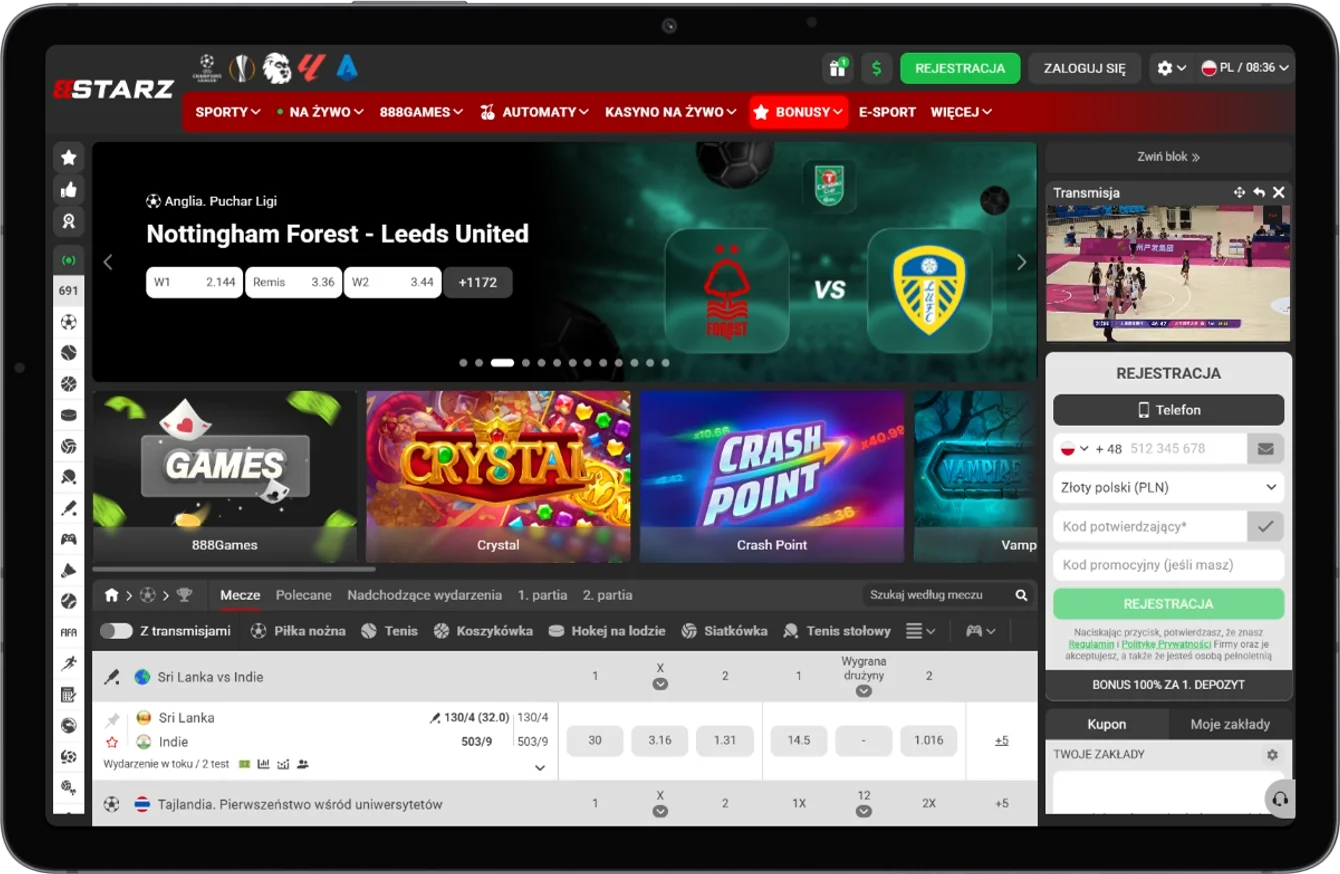Switch to the Nadchodzące wydarzenia tab
Image resolution: width=1340 pixels, height=874 pixels.
pos(424,595)
